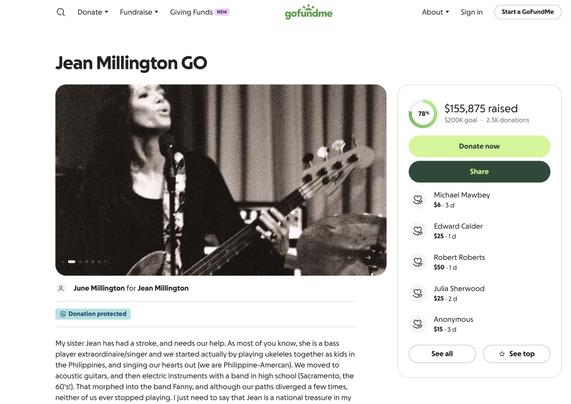This screenshot has height=404, width=571.
Task: Click the heart icon next to Michael Mawbey
Action: [418, 200]
